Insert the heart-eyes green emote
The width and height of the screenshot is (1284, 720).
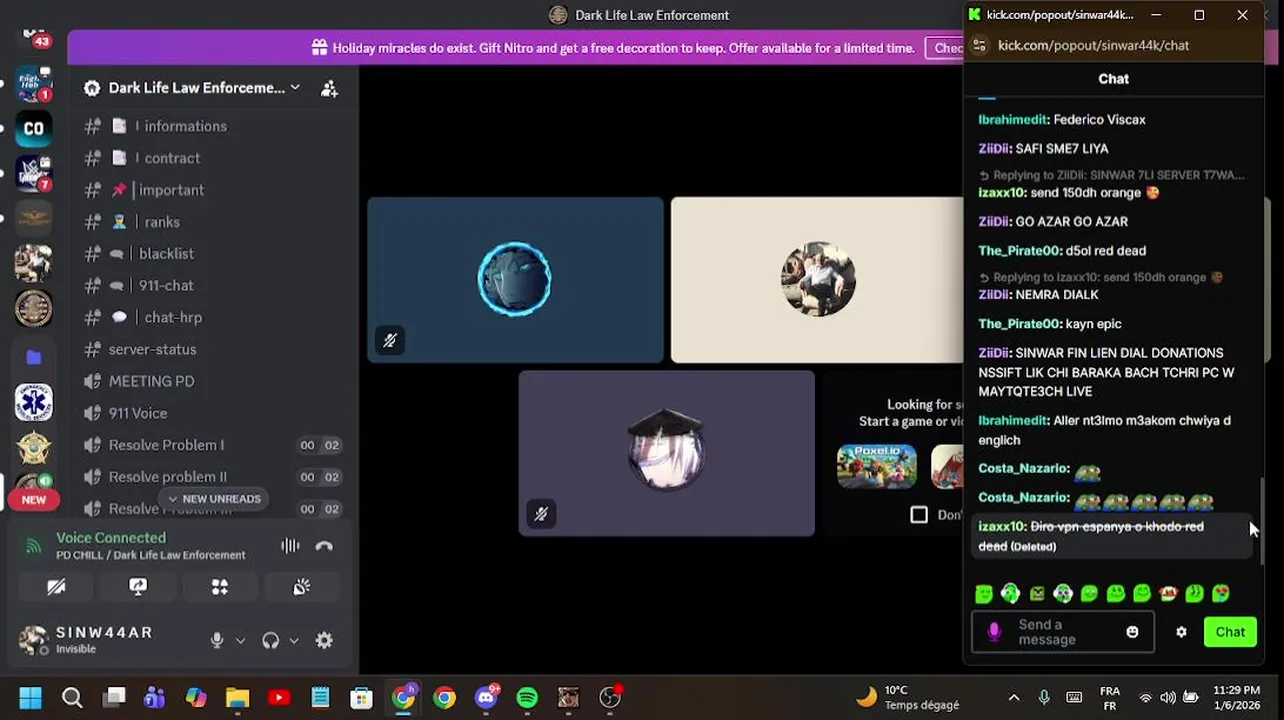[x=1220, y=594]
